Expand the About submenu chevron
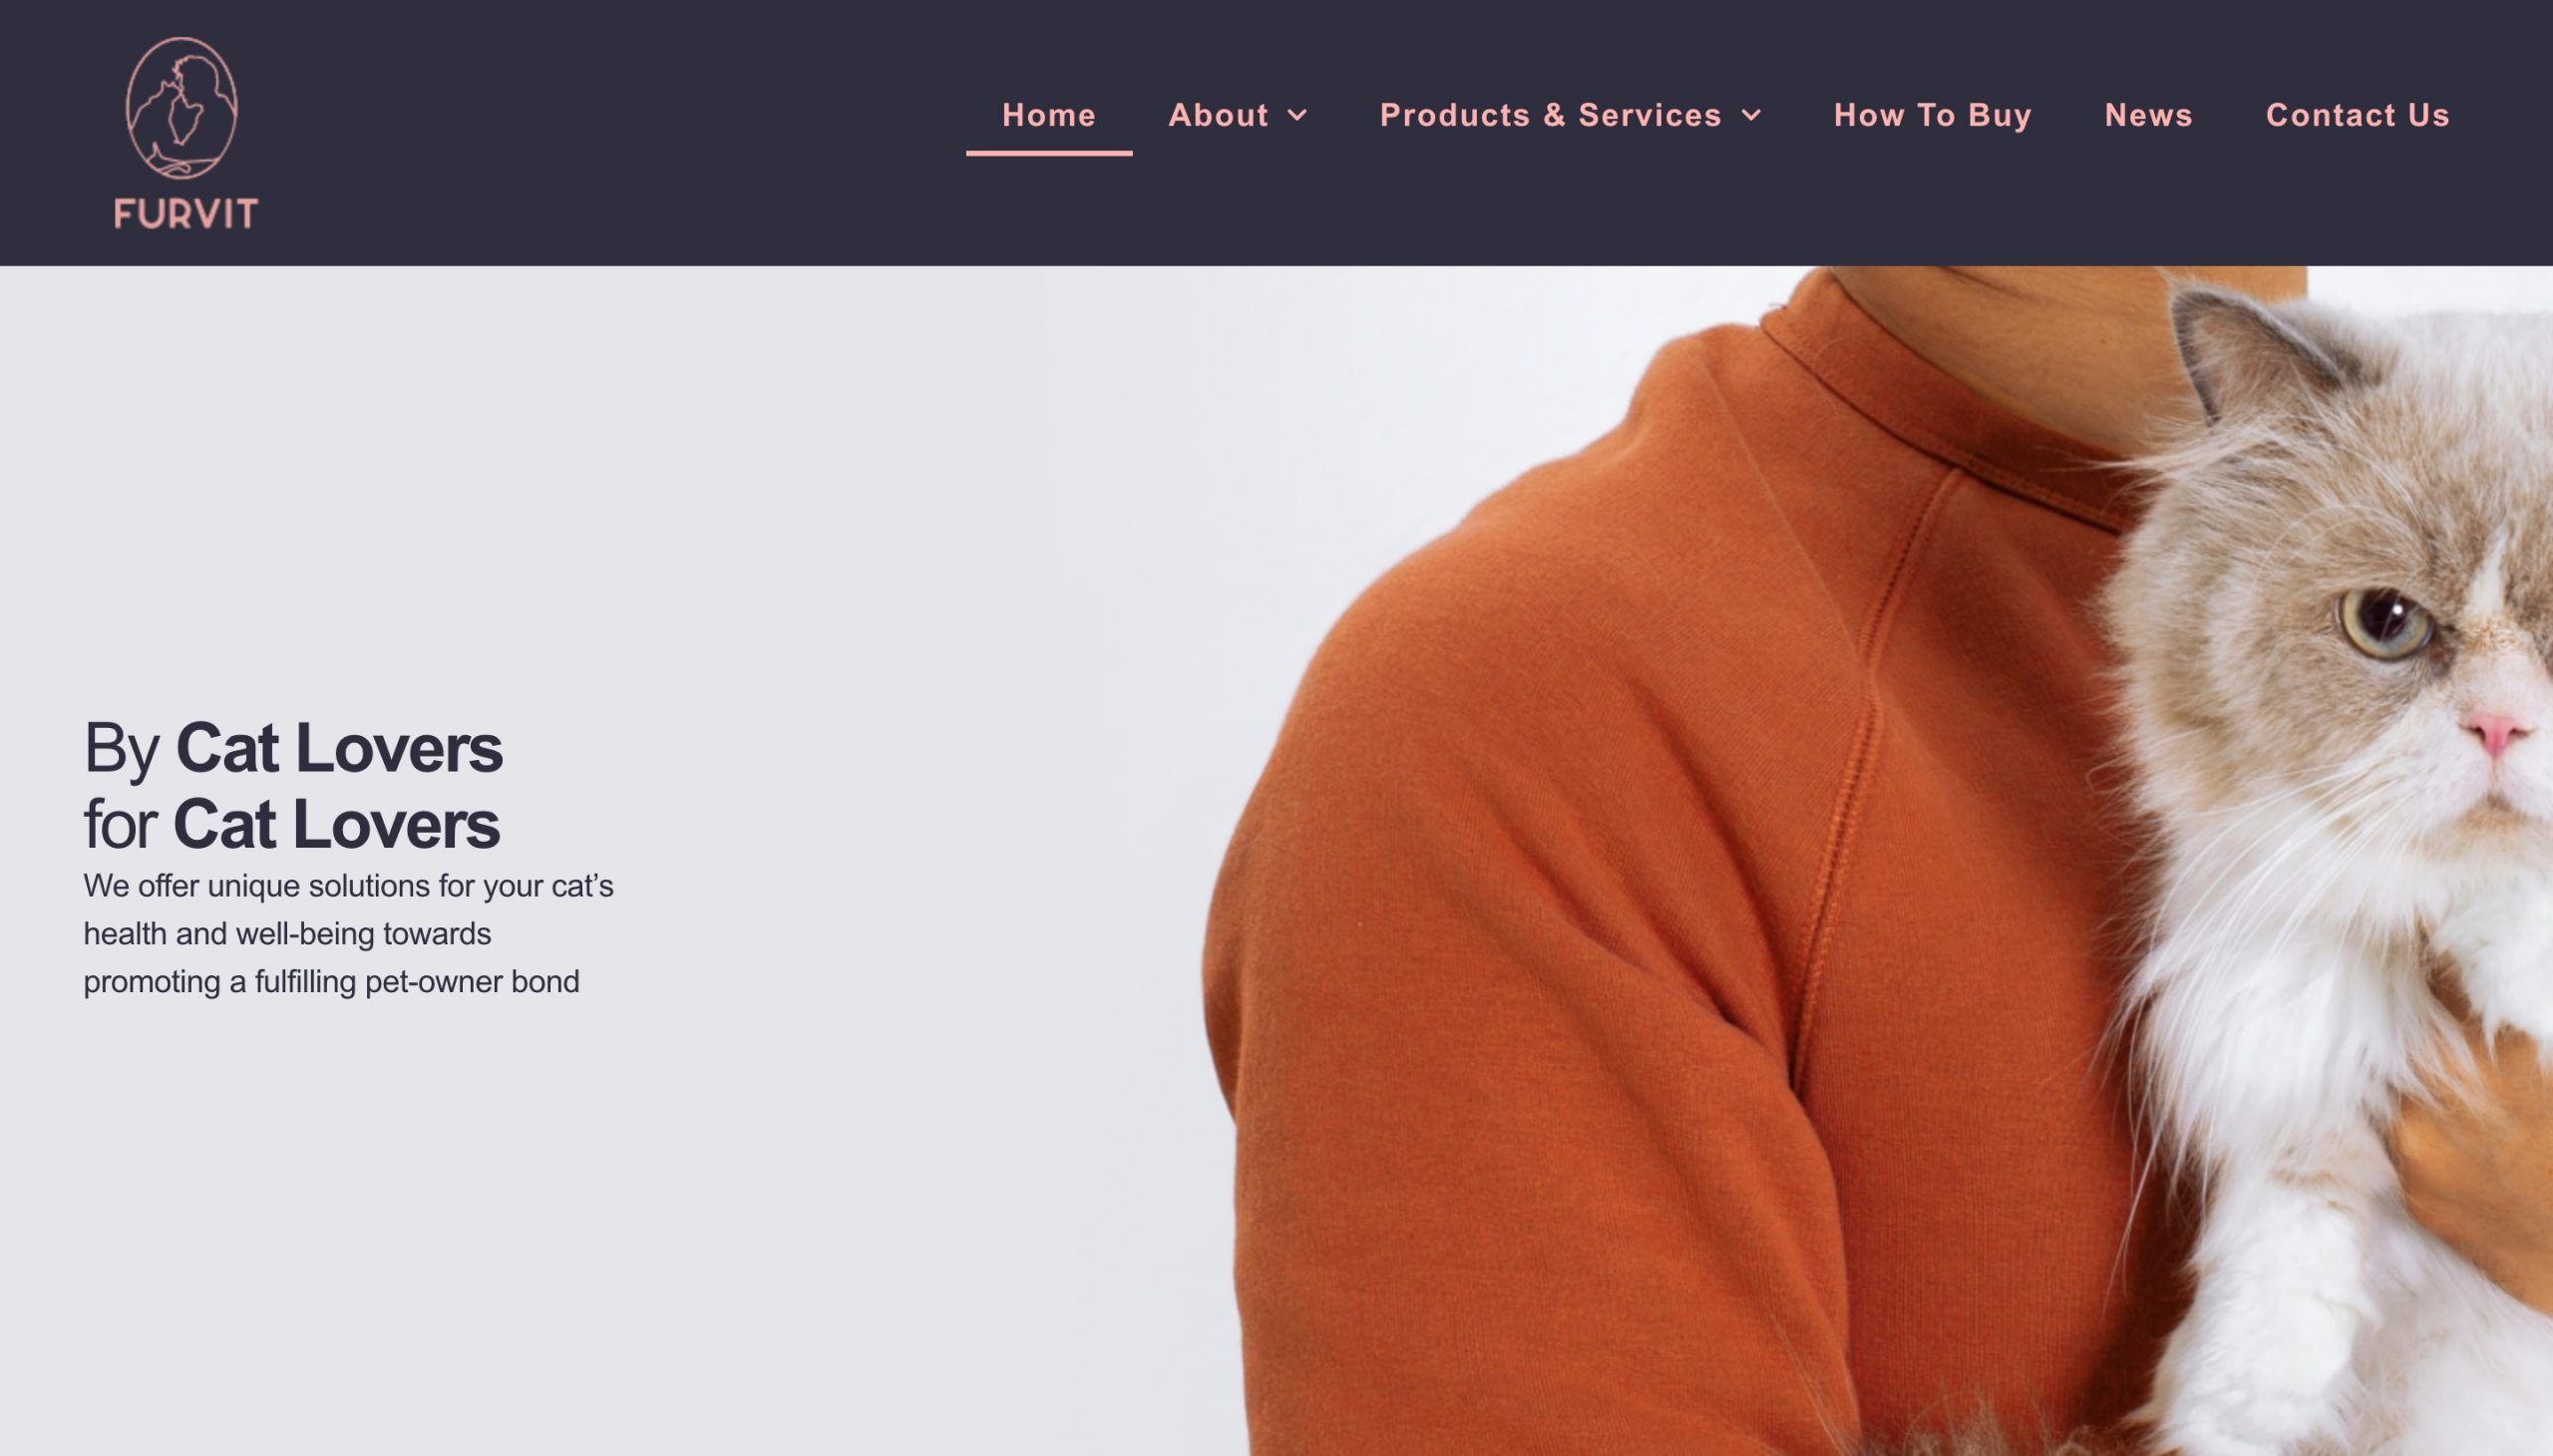2553x1456 pixels. (1297, 115)
